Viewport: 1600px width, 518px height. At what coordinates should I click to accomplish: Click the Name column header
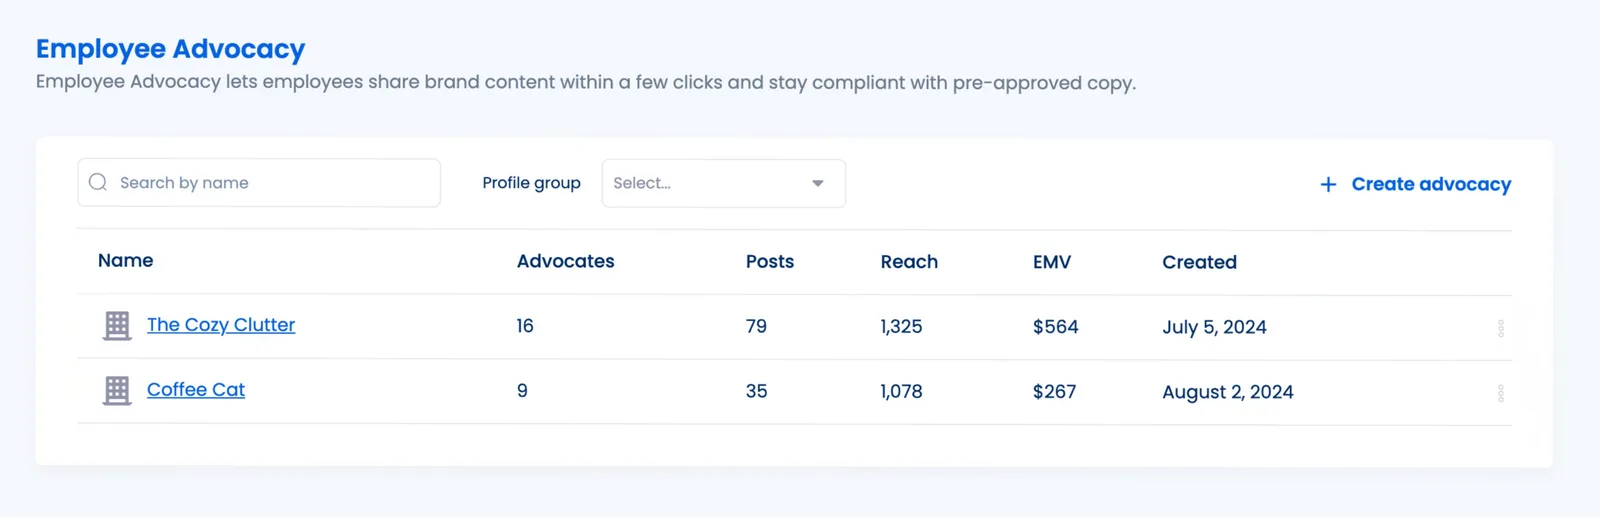pos(126,261)
